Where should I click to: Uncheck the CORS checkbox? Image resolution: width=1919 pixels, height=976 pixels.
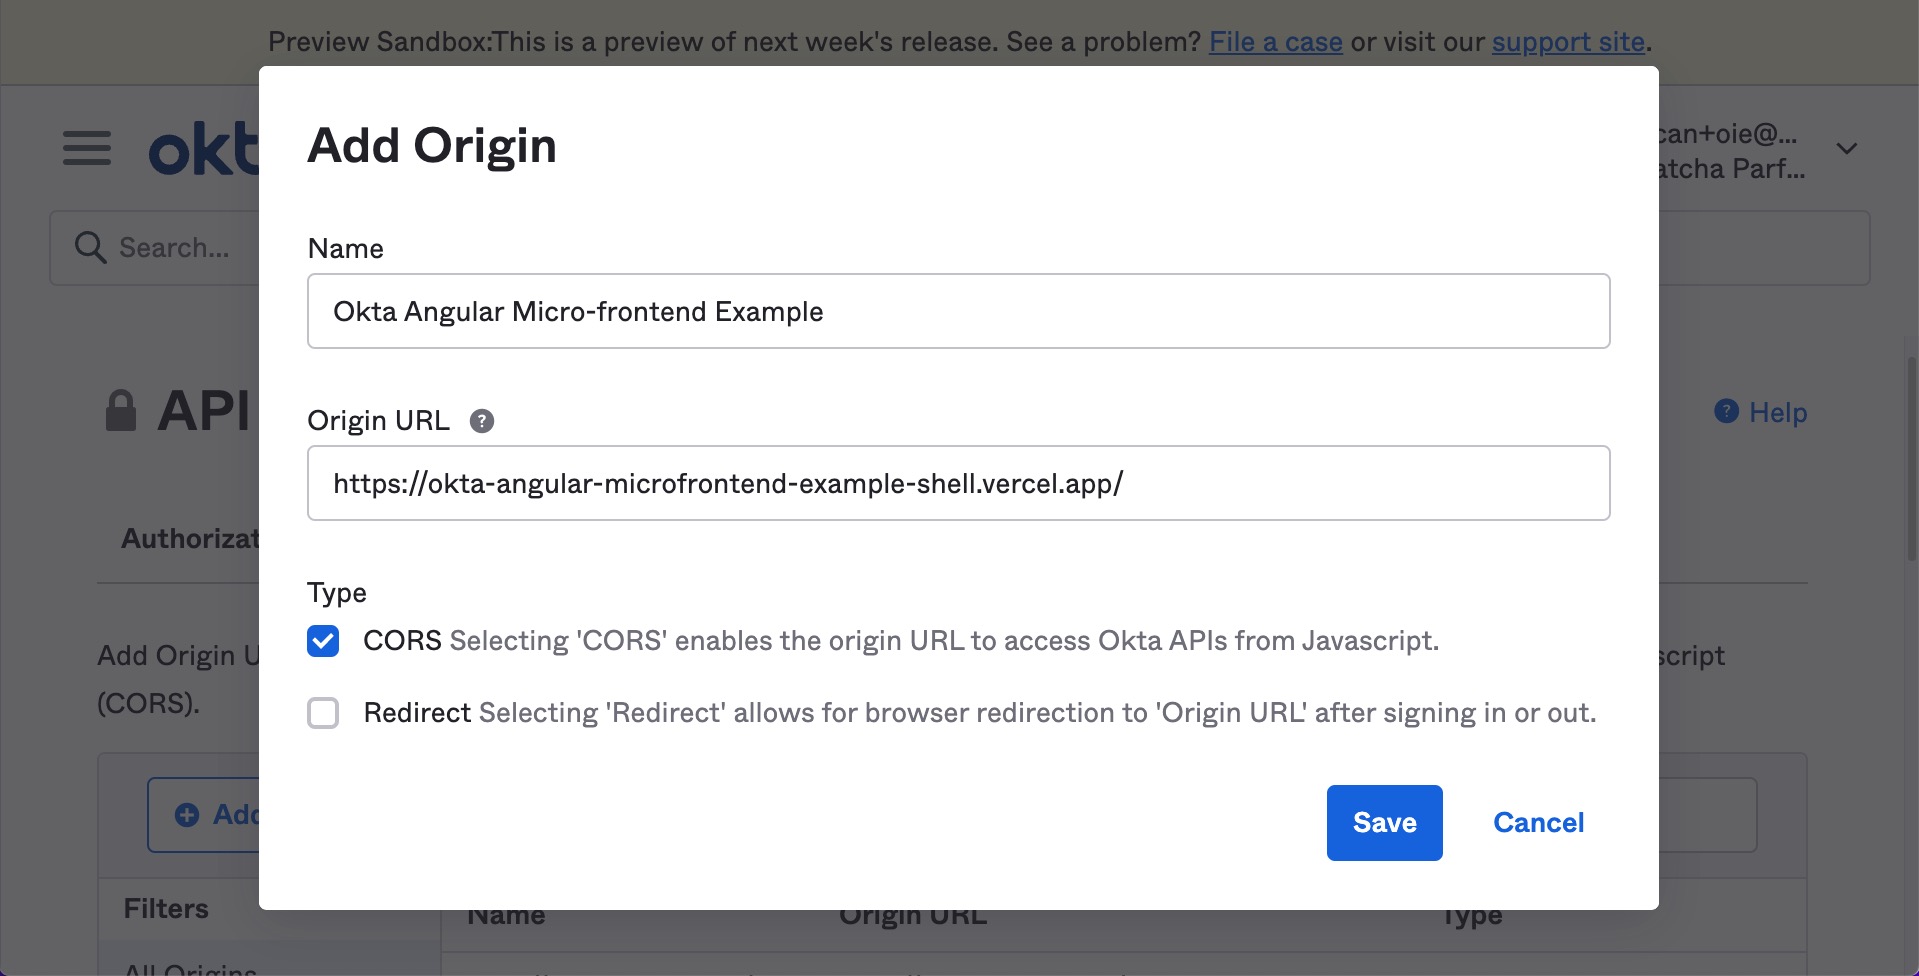[x=323, y=641]
